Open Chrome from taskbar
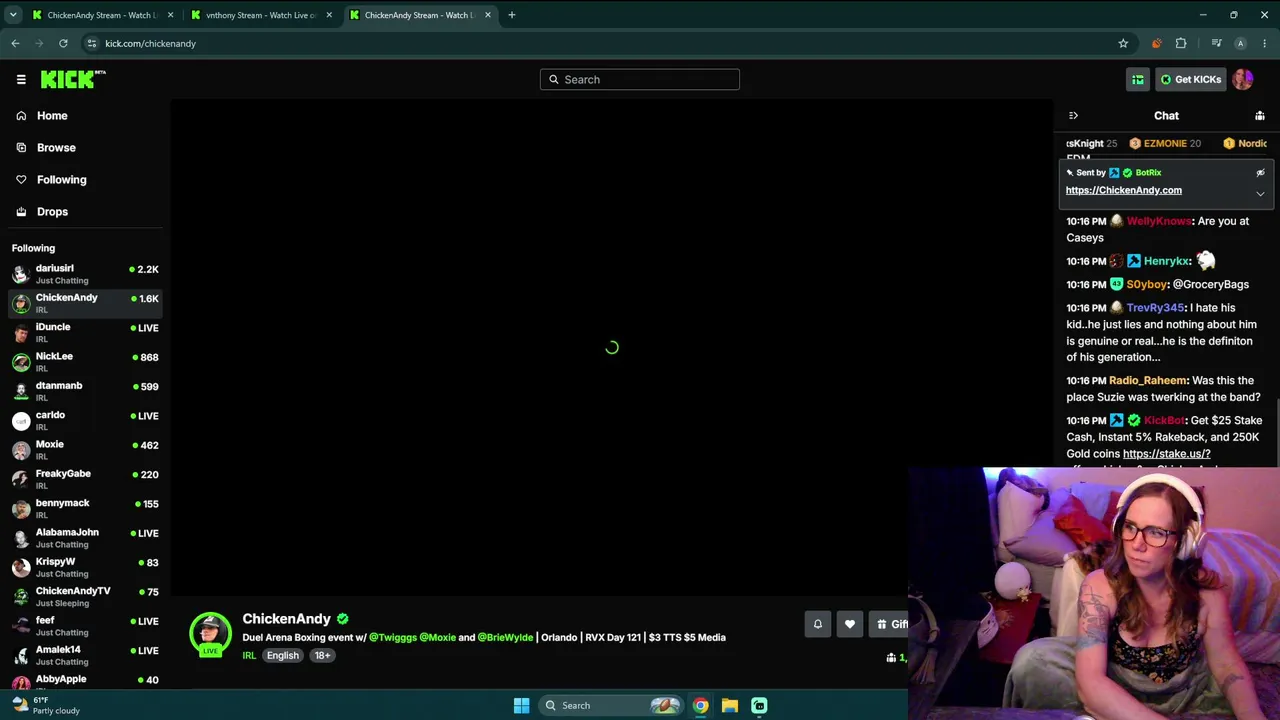The width and height of the screenshot is (1280, 720). pos(701,706)
